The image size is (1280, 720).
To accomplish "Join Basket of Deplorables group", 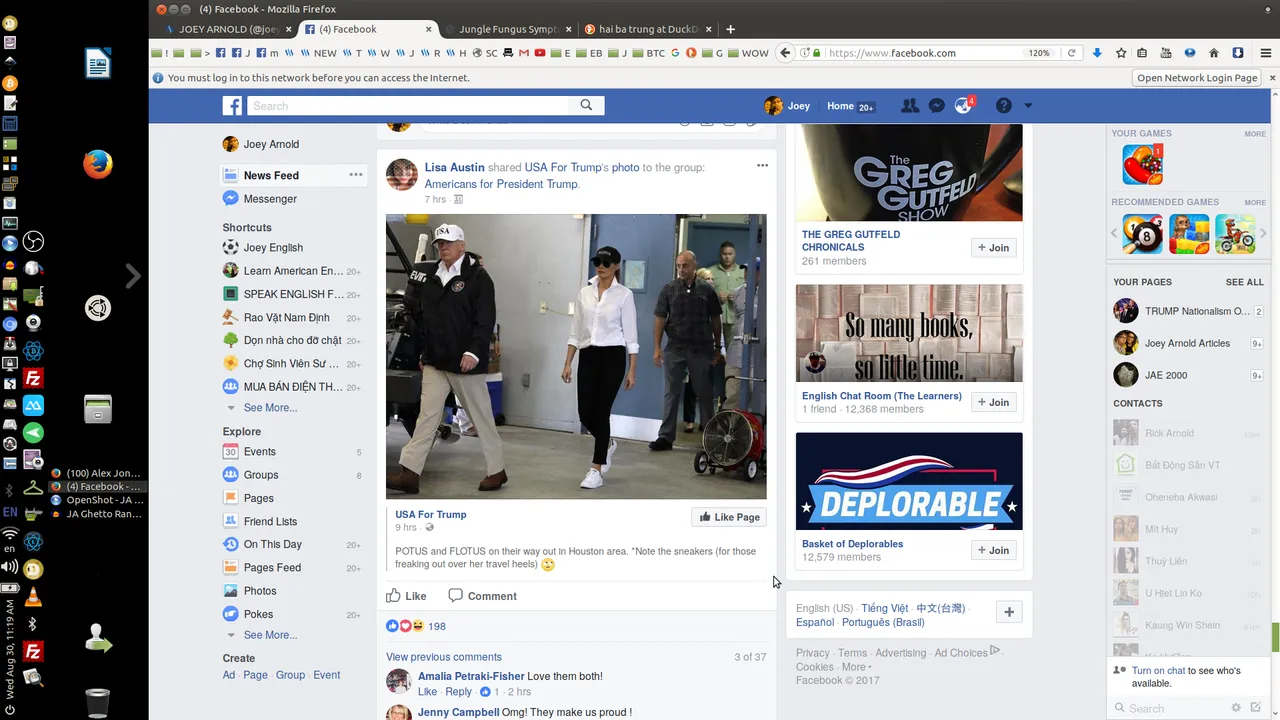I will tap(993, 550).
